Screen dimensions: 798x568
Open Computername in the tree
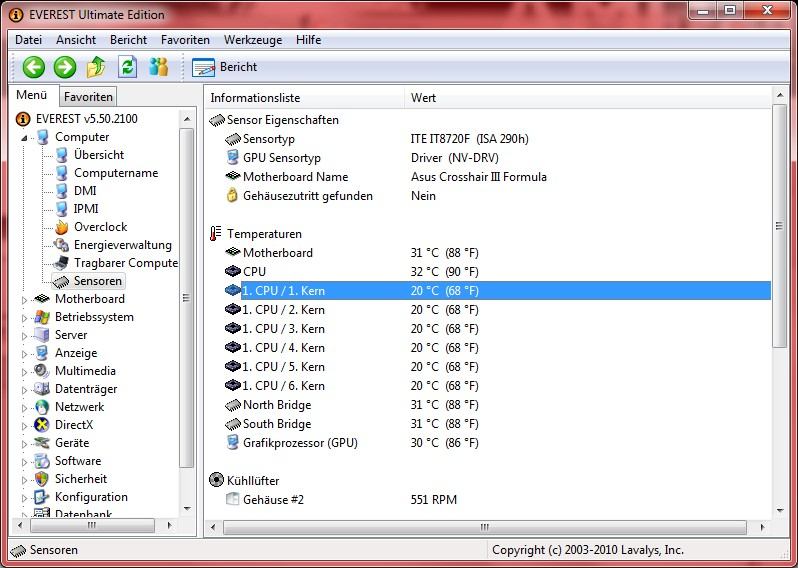point(116,173)
